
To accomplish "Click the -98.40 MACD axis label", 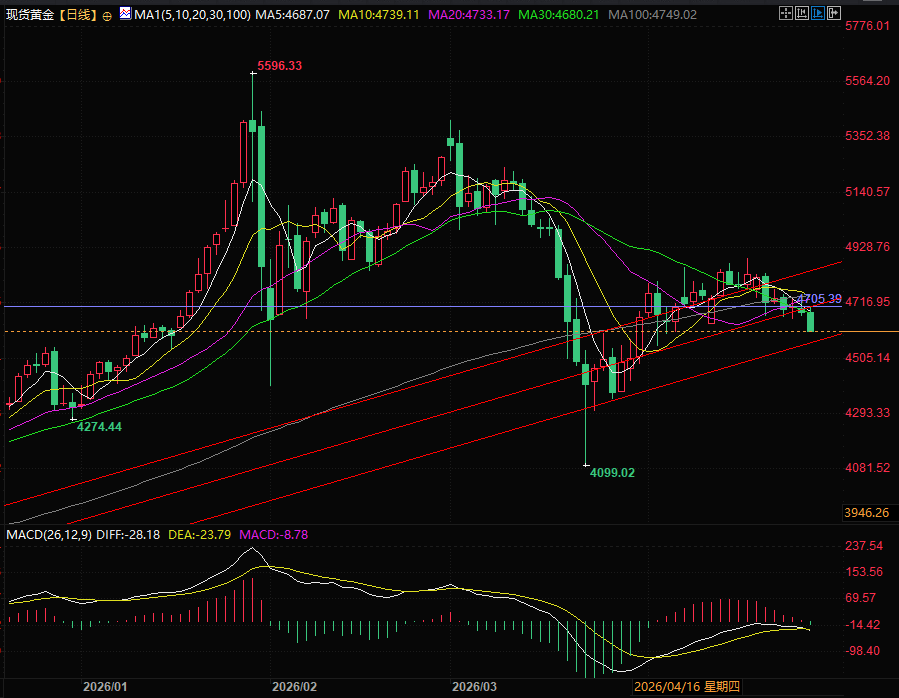I will [863, 650].
